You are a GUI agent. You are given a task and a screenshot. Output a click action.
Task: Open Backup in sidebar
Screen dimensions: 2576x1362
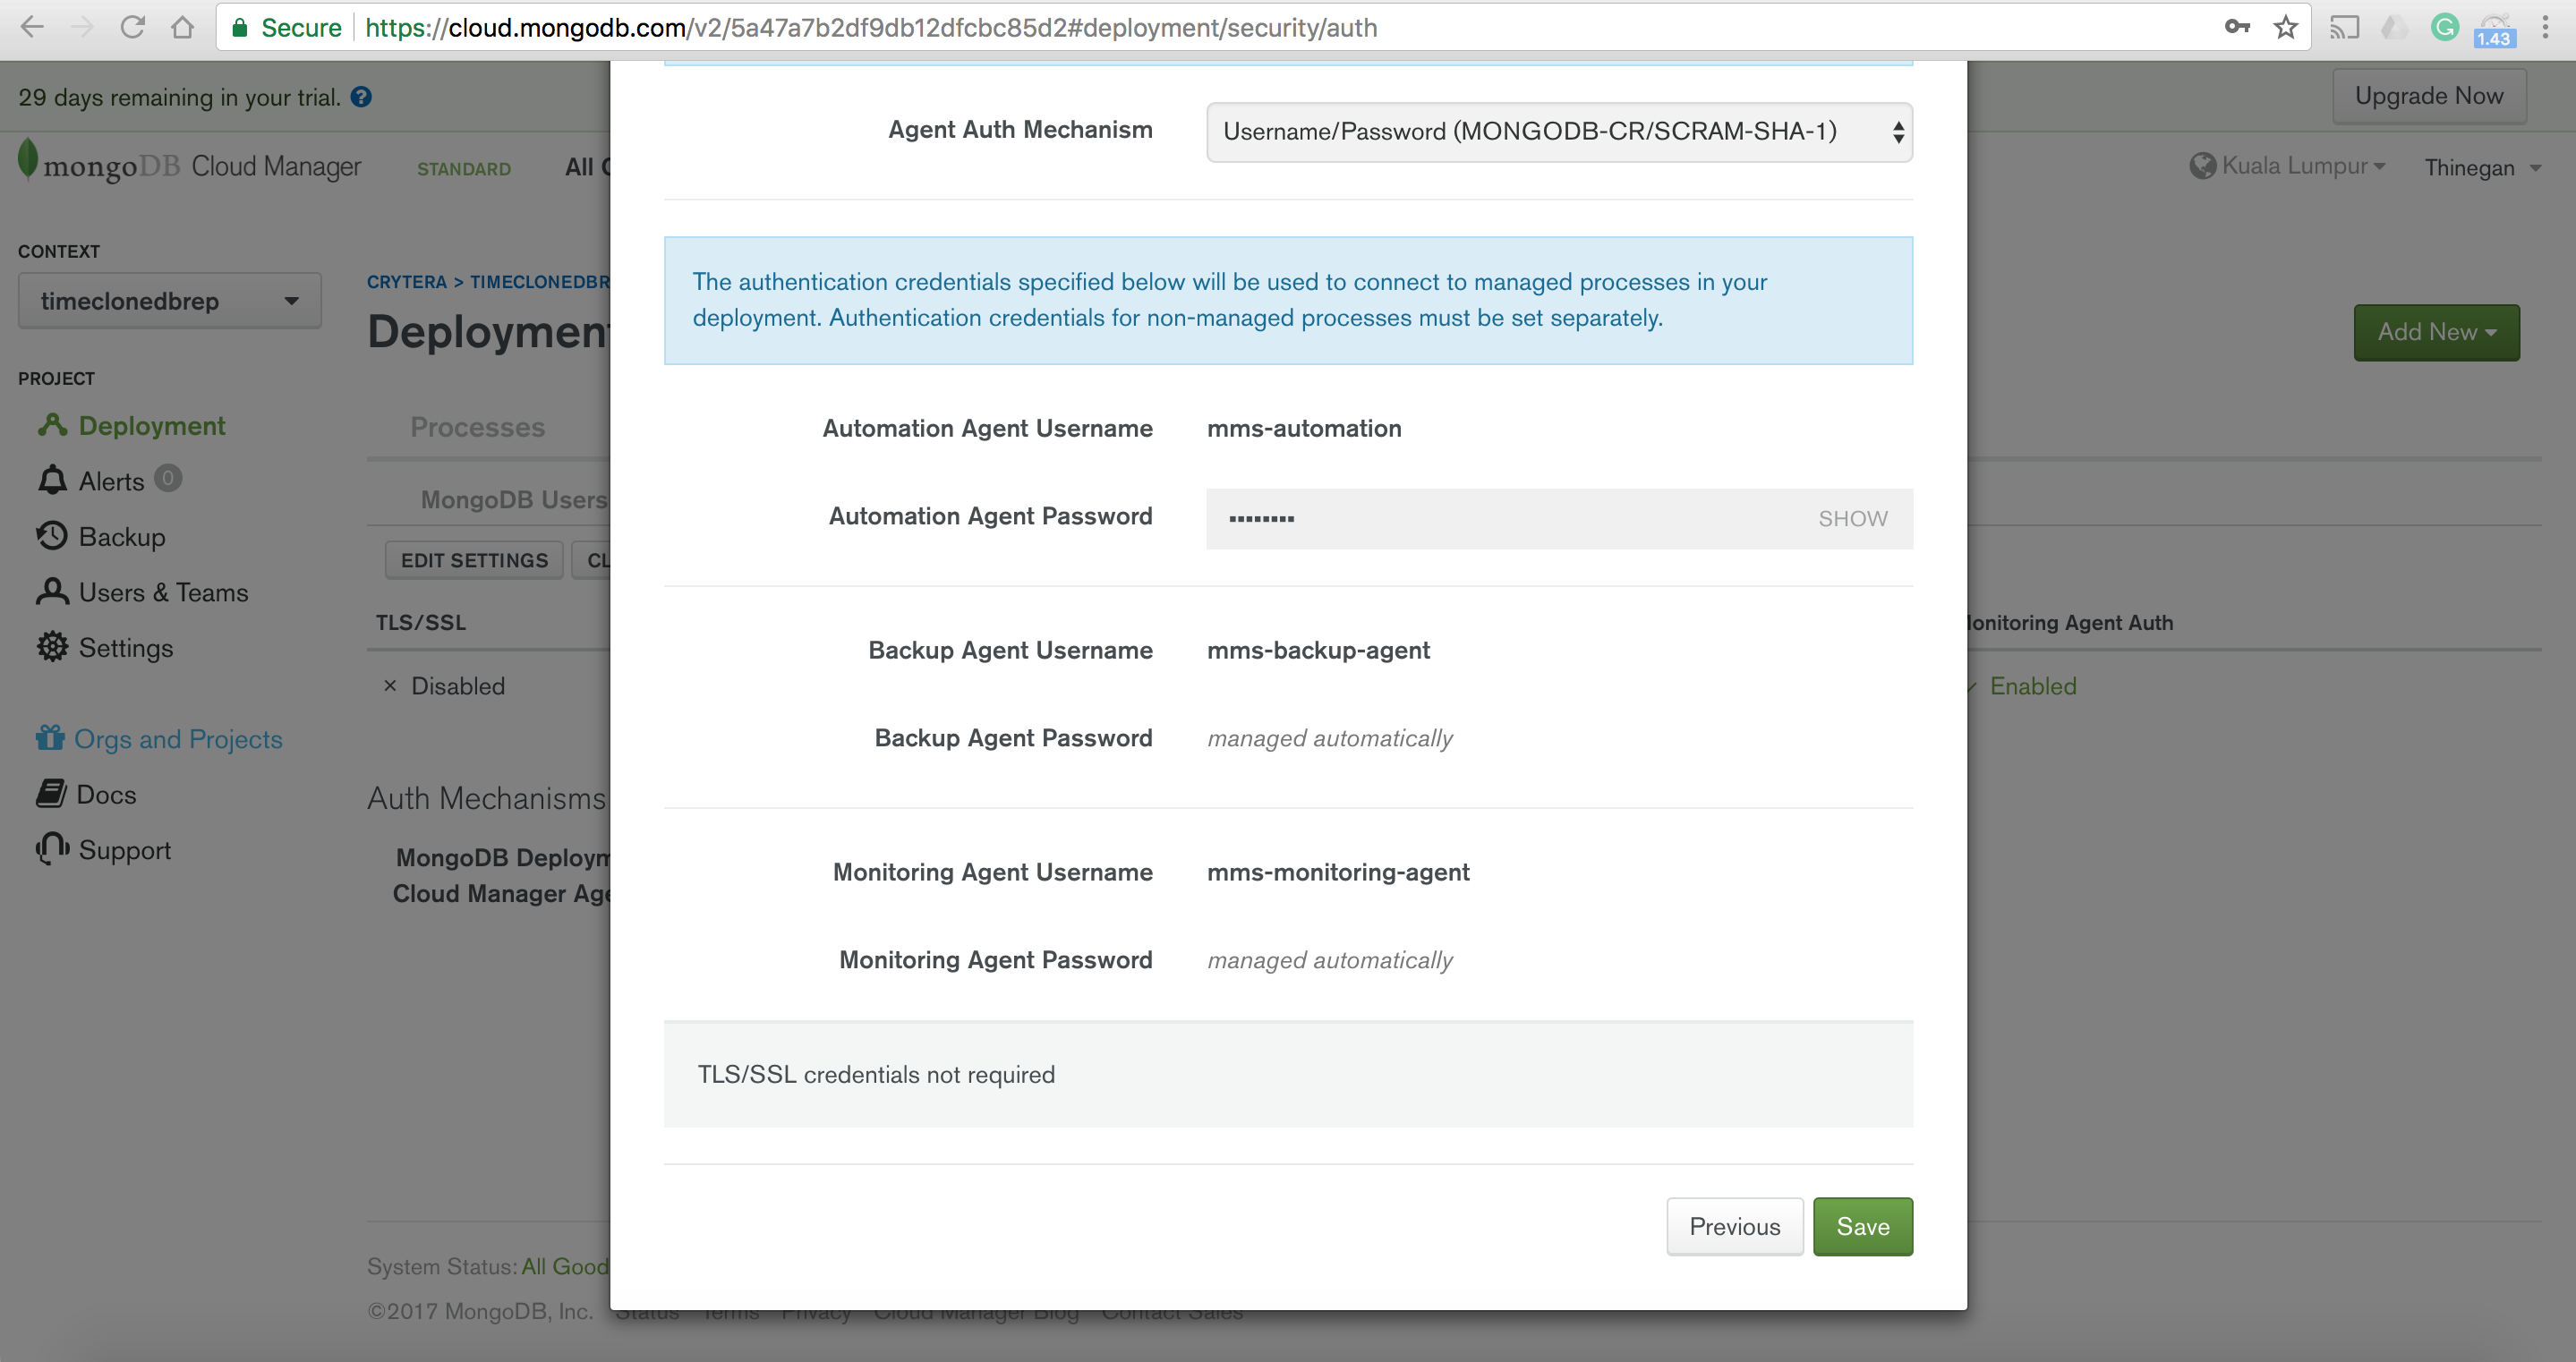point(122,537)
